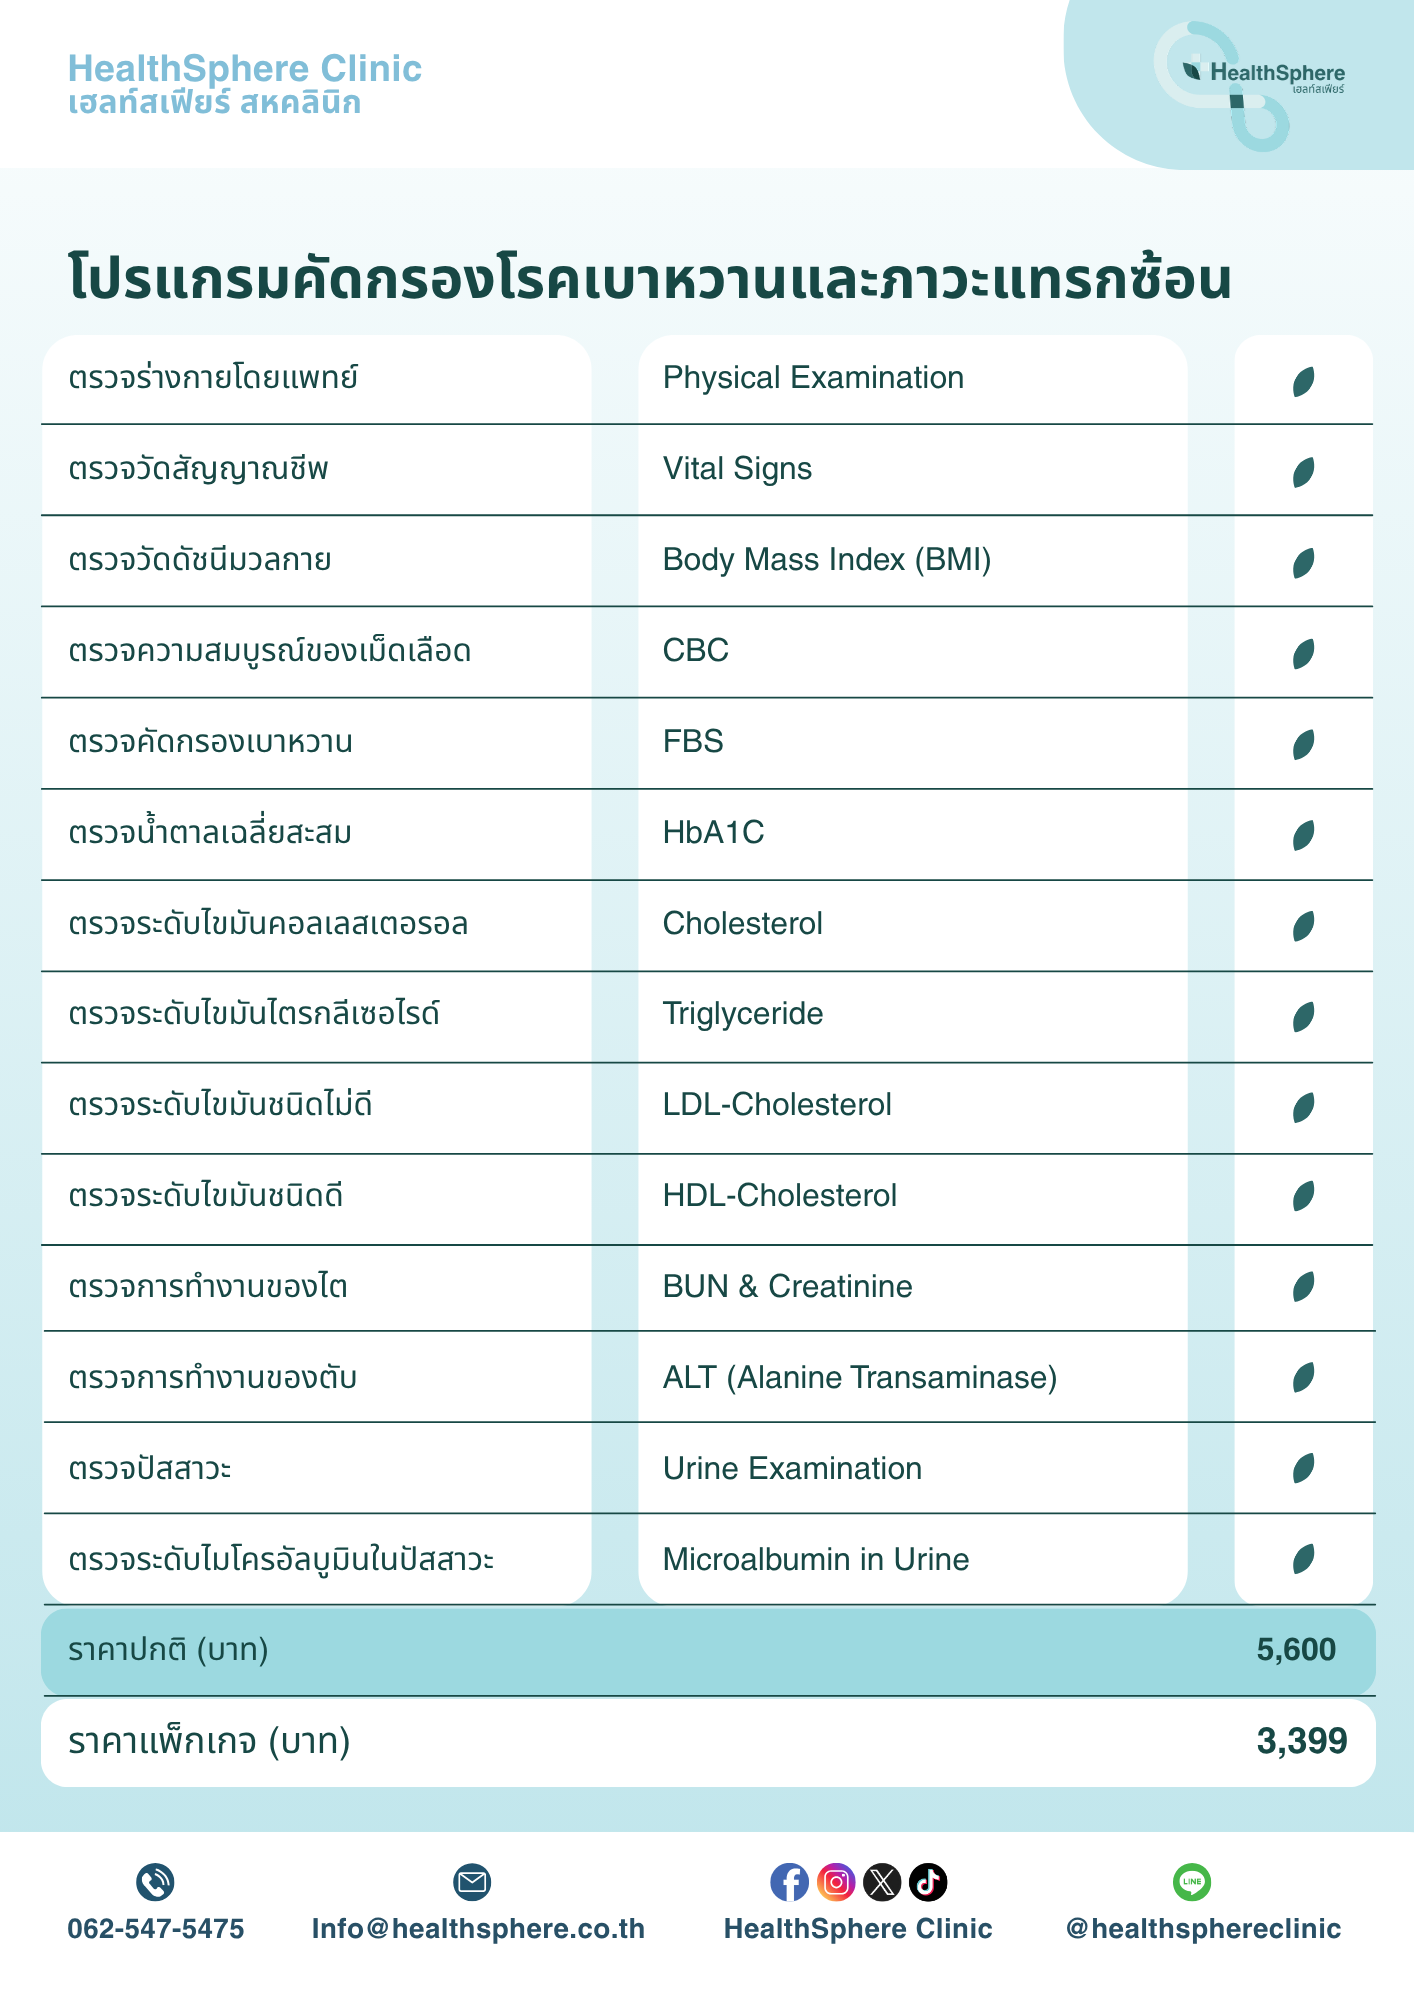
Task: Click the leaf mark beside HbA1C
Action: point(1303,835)
